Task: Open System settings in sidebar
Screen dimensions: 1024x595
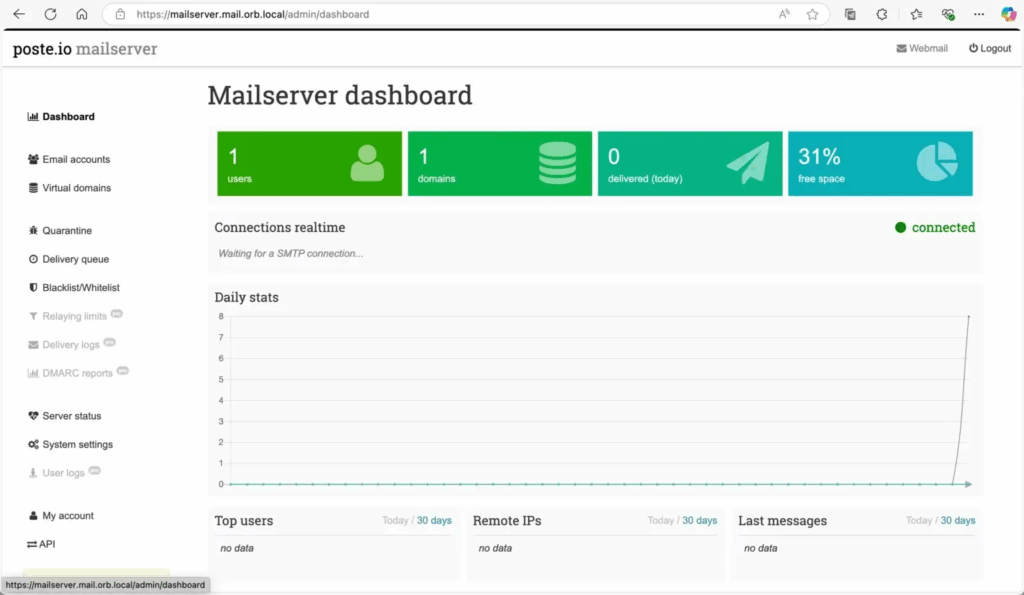Action: (77, 445)
